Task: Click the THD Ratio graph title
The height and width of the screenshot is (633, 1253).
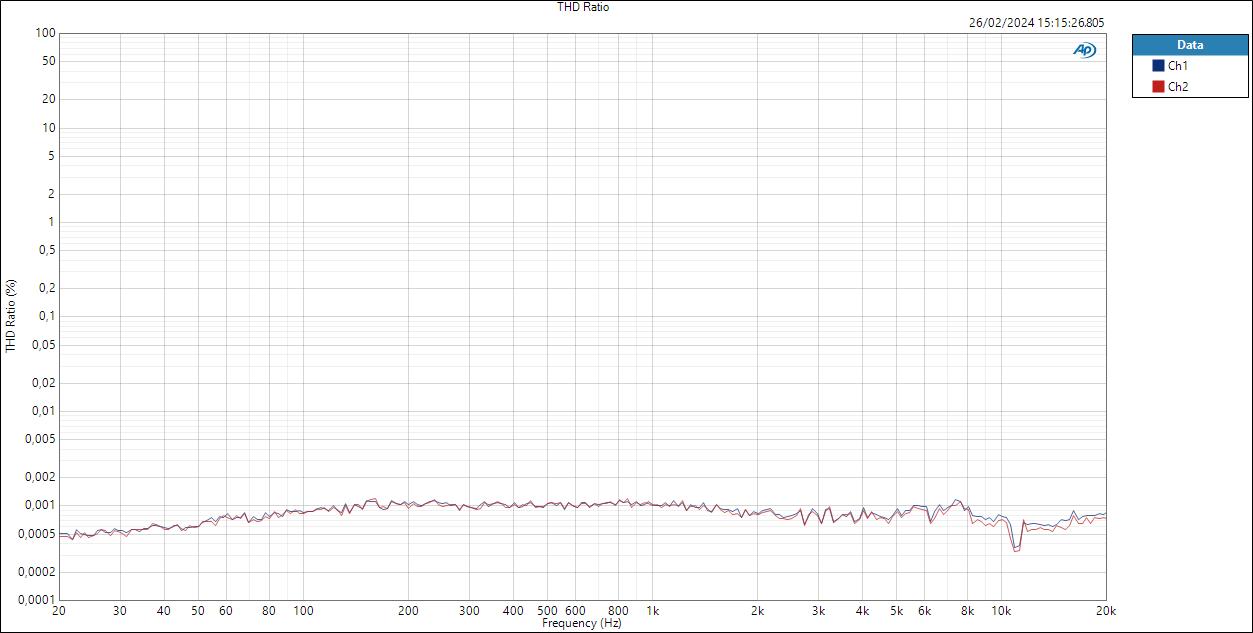Action: pyautogui.click(x=583, y=7)
